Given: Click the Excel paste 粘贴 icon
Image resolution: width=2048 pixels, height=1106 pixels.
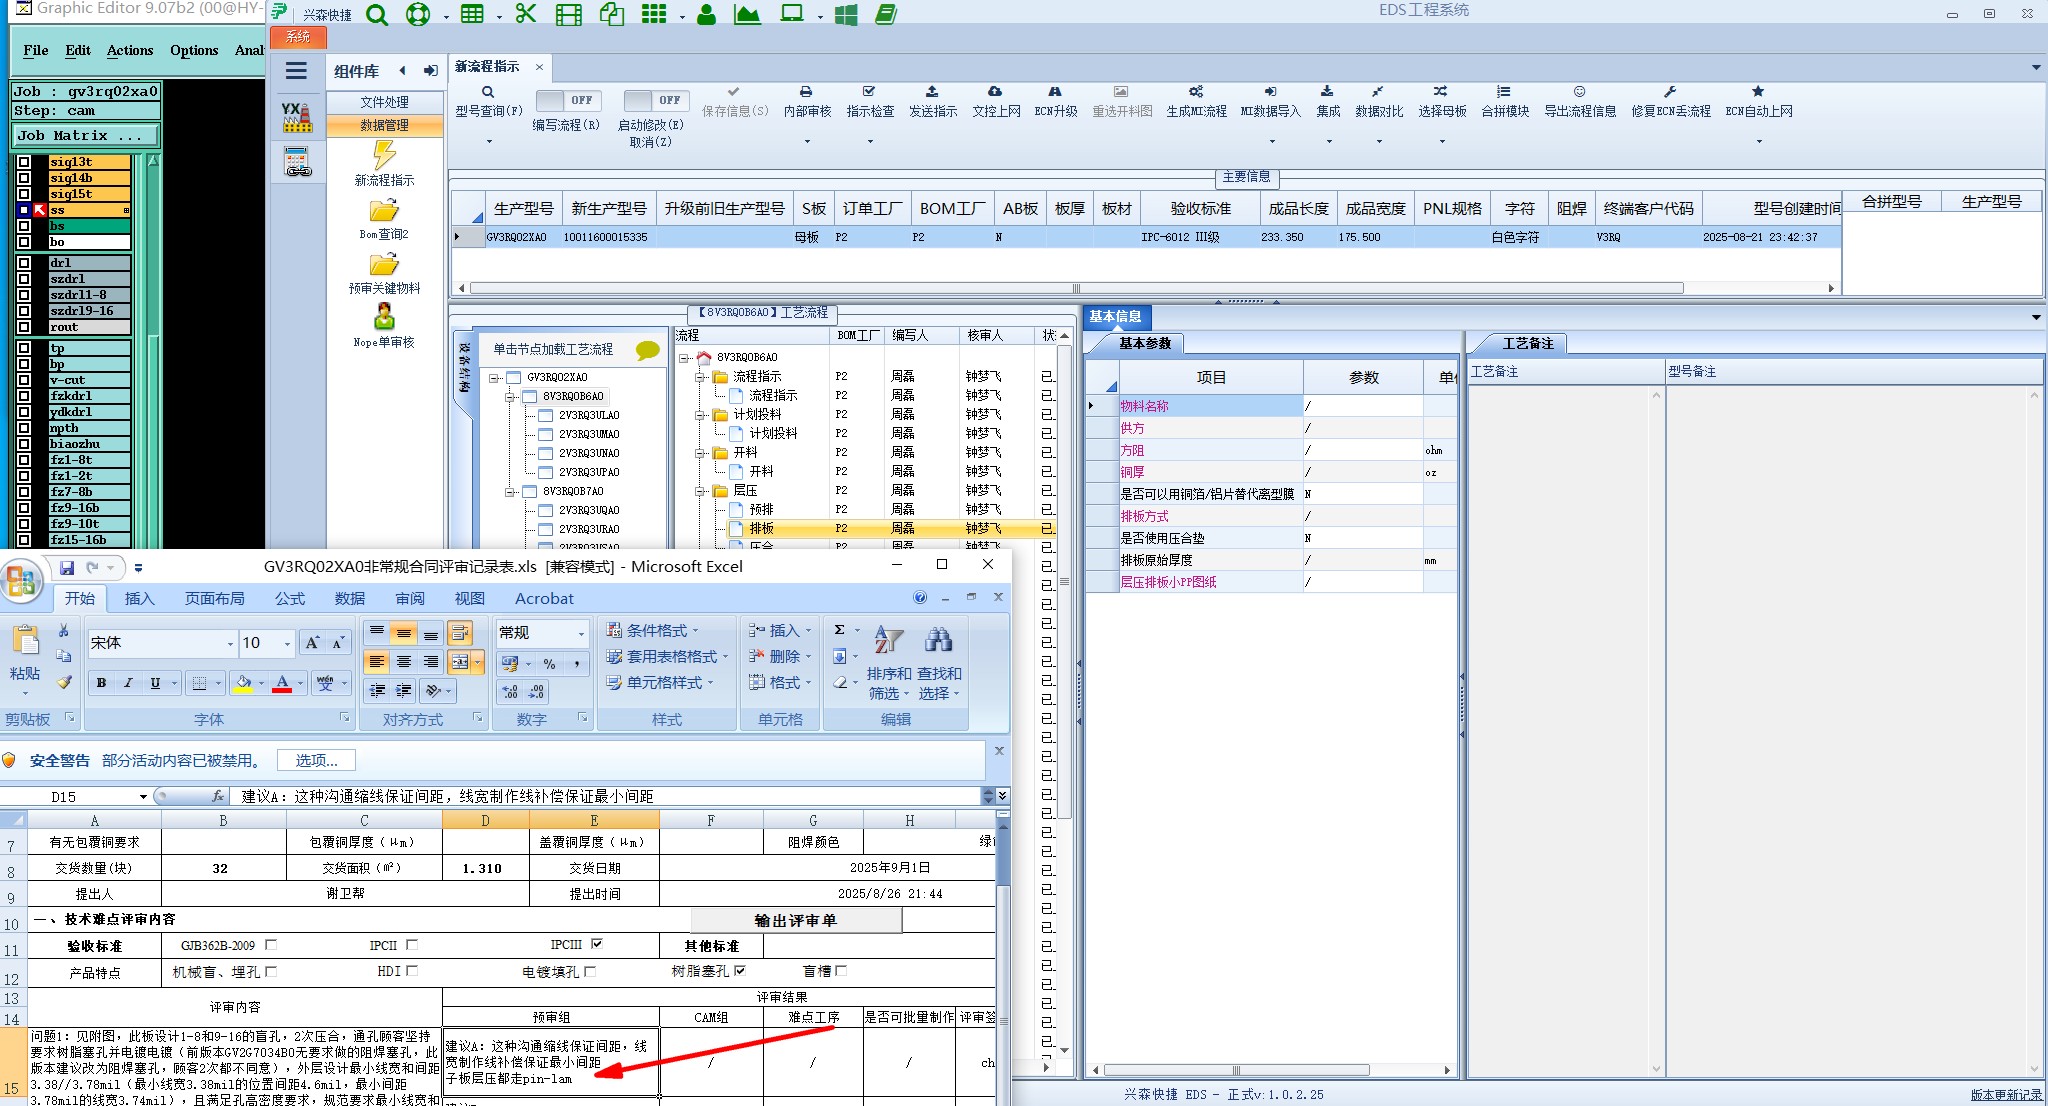Looking at the screenshot, I should click(25, 641).
